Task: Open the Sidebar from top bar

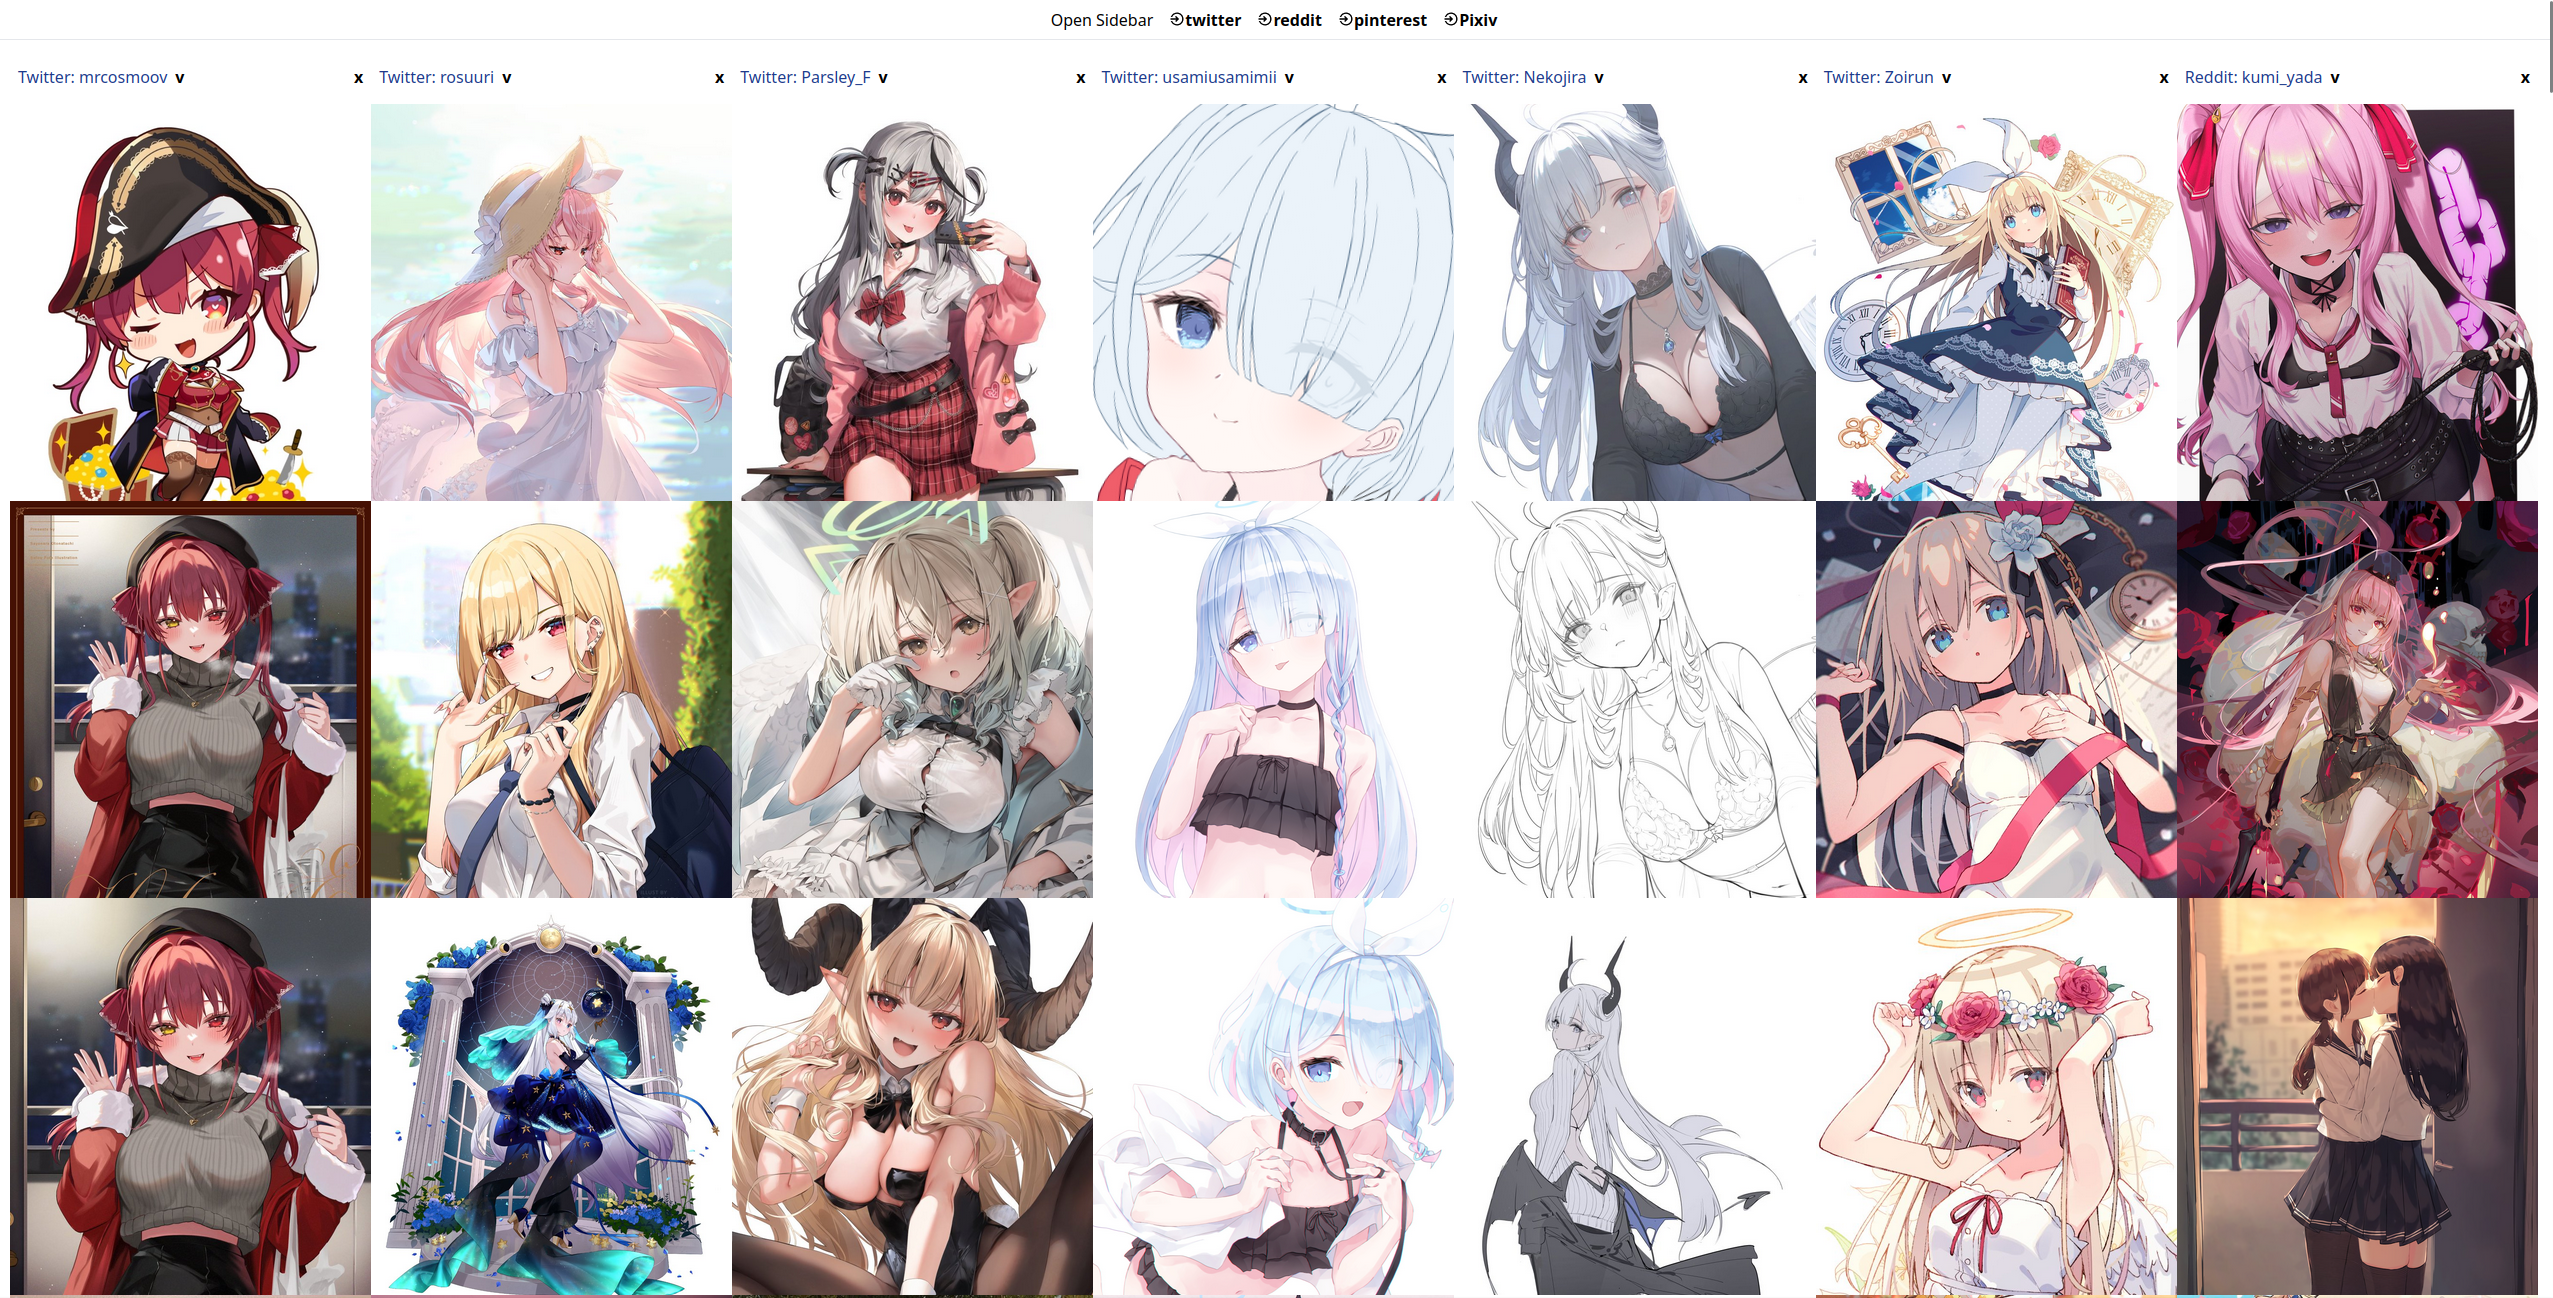Action: 1101,20
